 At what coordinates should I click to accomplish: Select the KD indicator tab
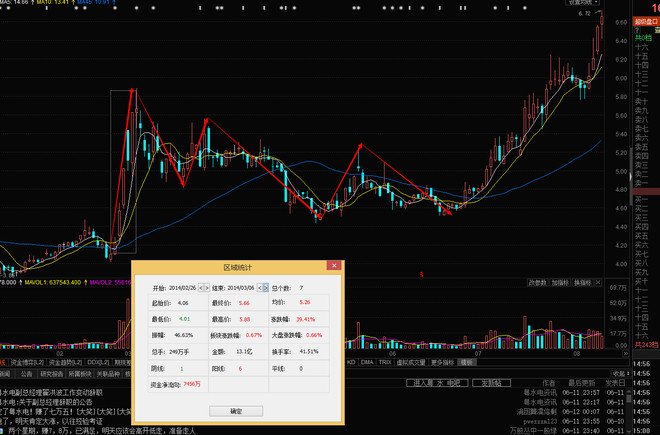(x=351, y=362)
